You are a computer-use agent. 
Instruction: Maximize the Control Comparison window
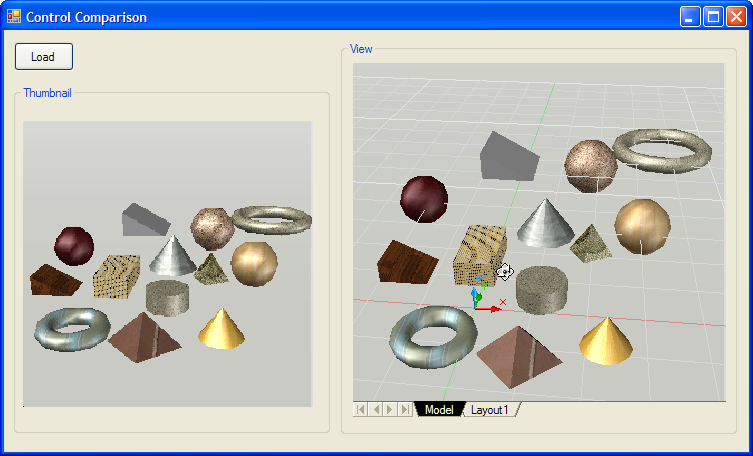(x=713, y=17)
